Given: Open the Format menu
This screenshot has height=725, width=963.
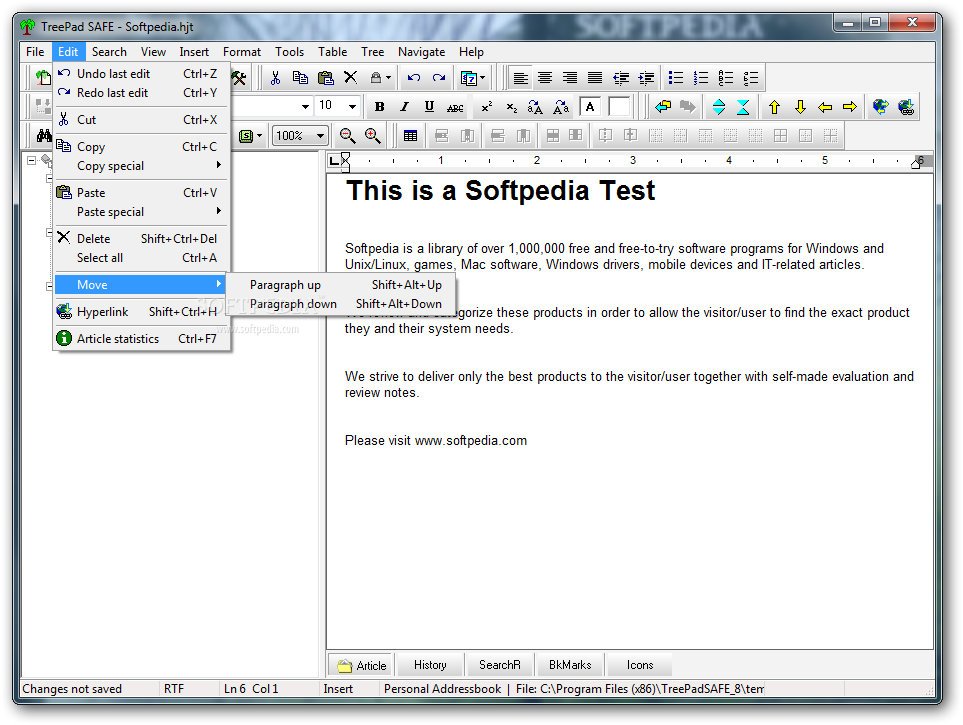Looking at the screenshot, I should pos(241,52).
